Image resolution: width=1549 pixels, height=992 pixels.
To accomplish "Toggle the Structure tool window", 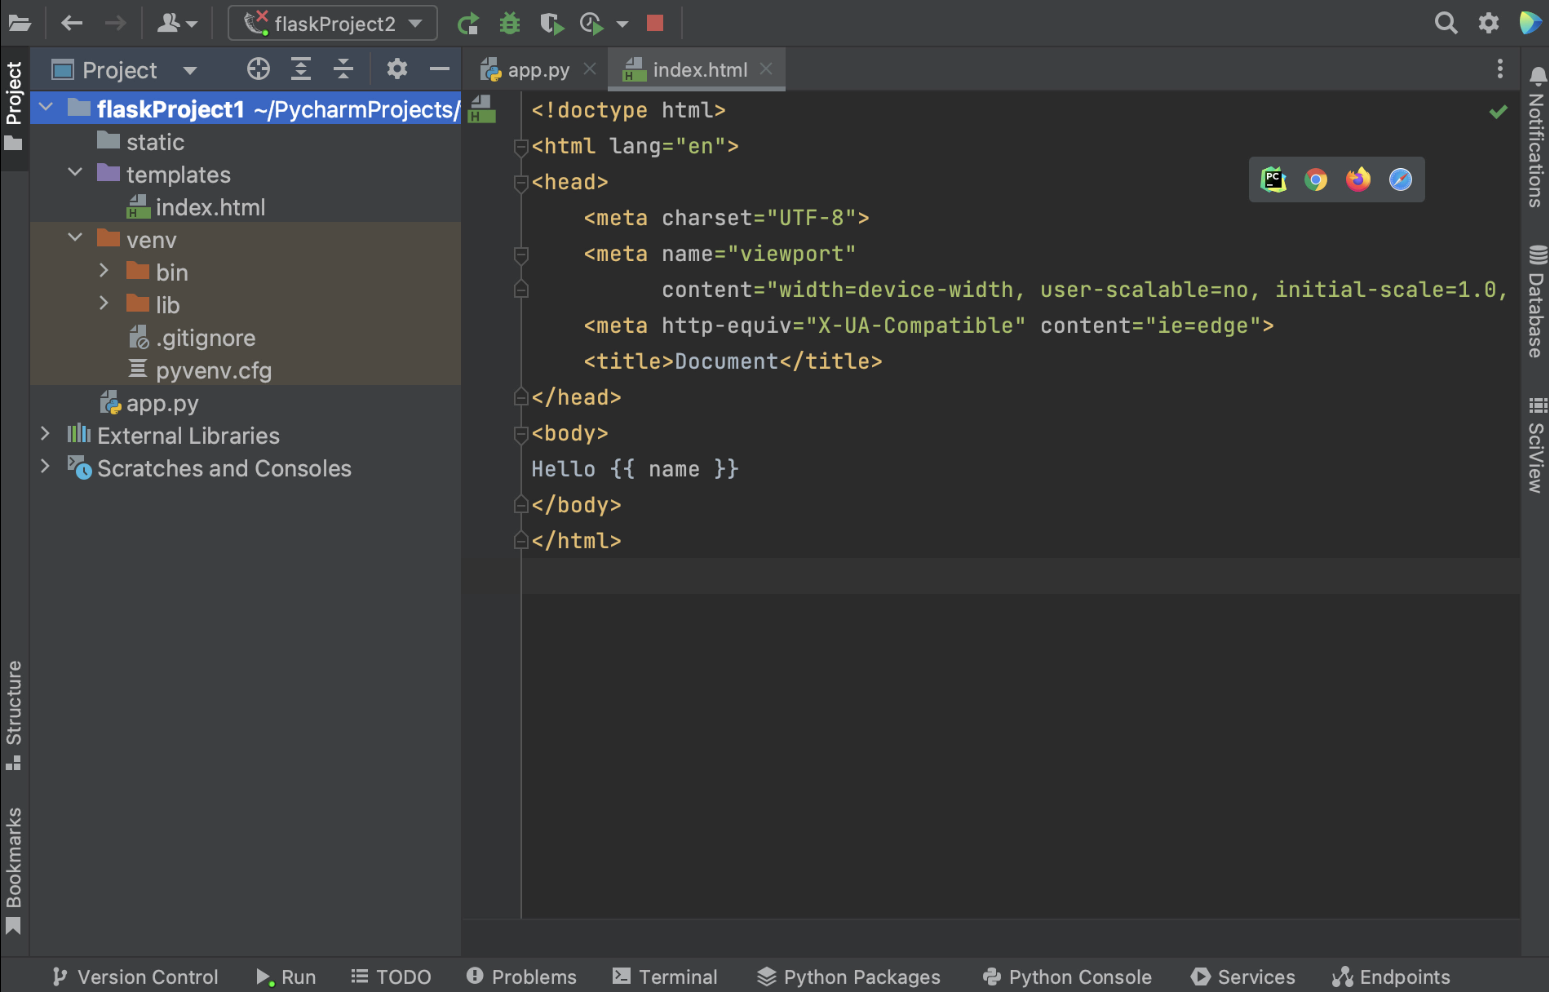I will click(x=14, y=714).
